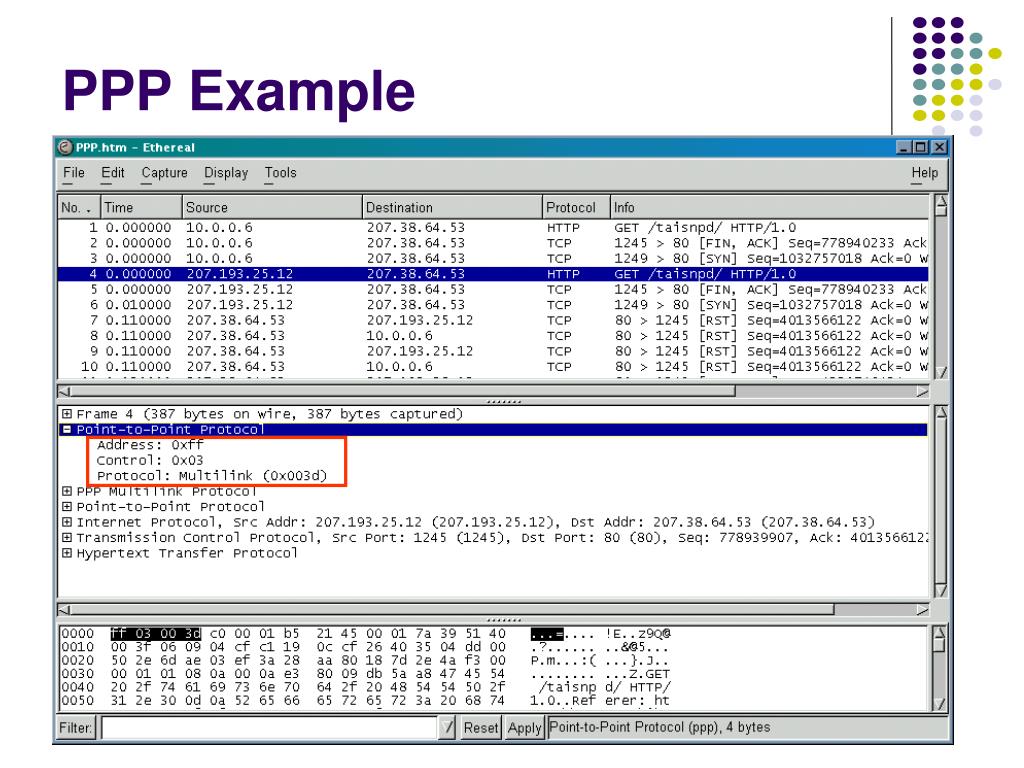Click scroll-down arrow of hex dump pane
The height and width of the screenshot is (768, 1024).
pyautogui.click(x=940, y=704)
